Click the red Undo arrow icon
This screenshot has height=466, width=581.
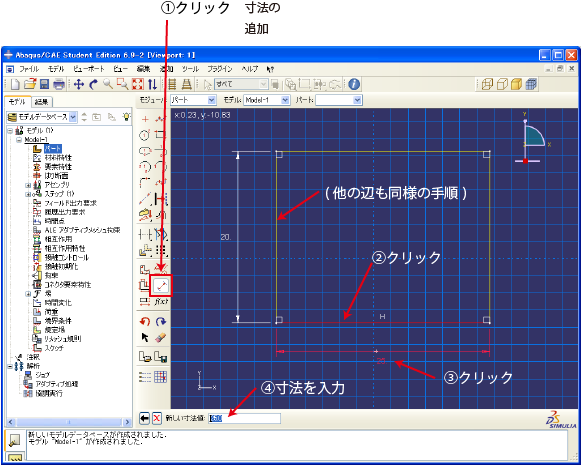tap(145, 321)
